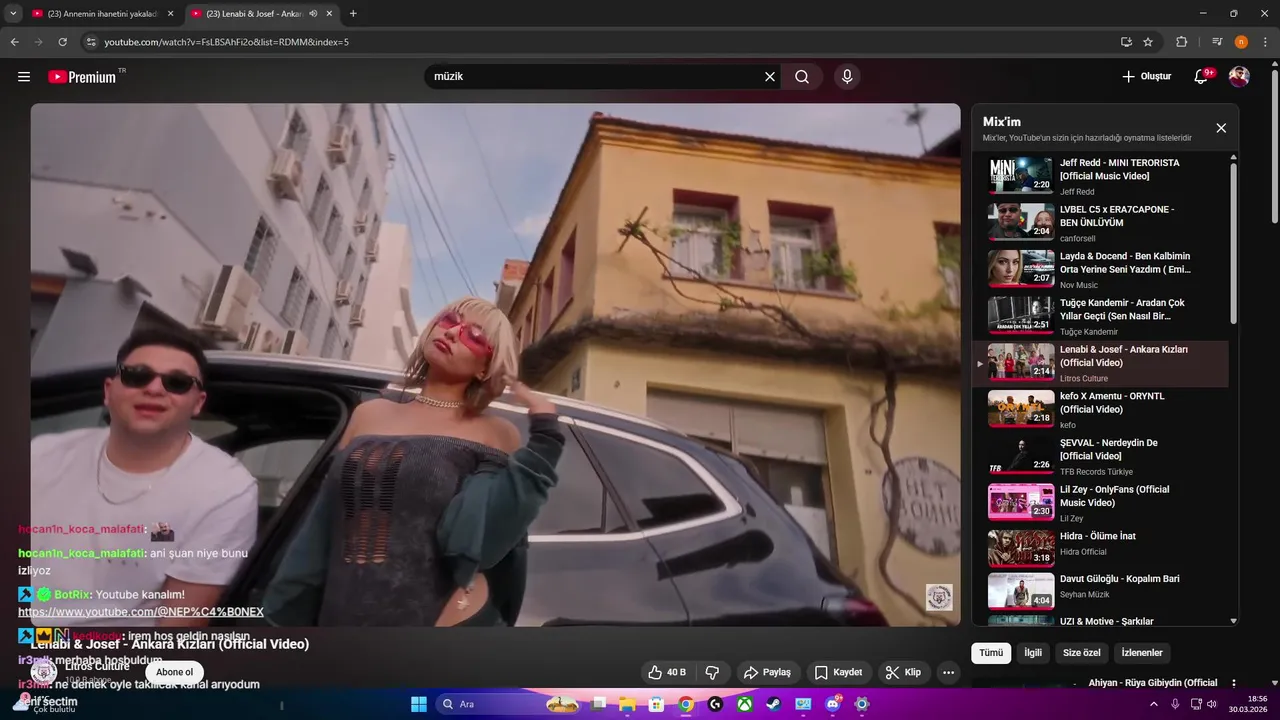Play Jeff Redd - MINI TERORISTA
1280x720 pixels.
click(x=1100, y=175)
